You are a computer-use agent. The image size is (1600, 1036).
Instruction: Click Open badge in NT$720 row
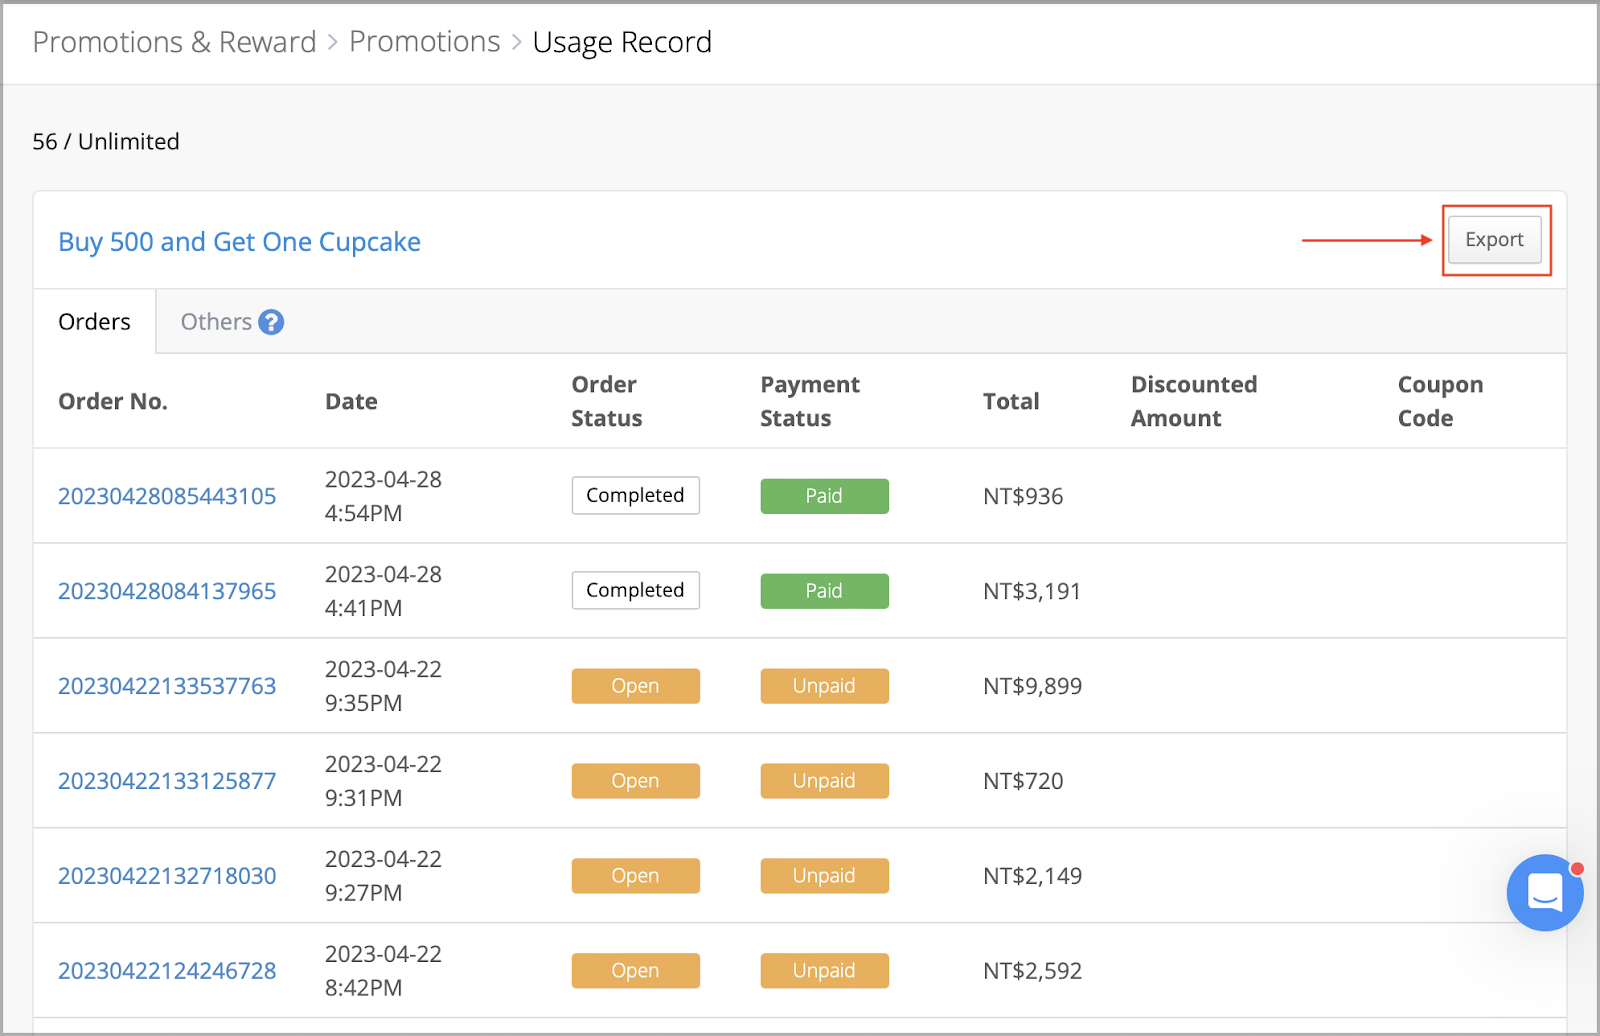[x=636, y=781]
